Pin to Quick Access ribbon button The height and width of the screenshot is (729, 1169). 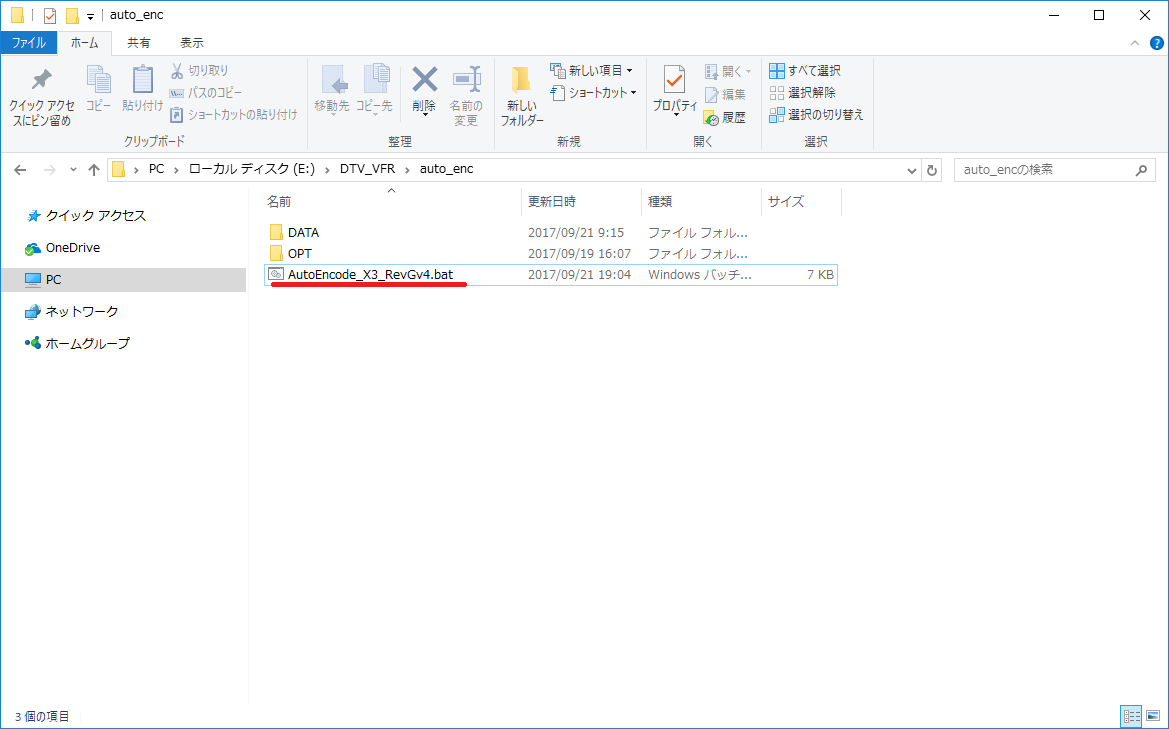42,97
